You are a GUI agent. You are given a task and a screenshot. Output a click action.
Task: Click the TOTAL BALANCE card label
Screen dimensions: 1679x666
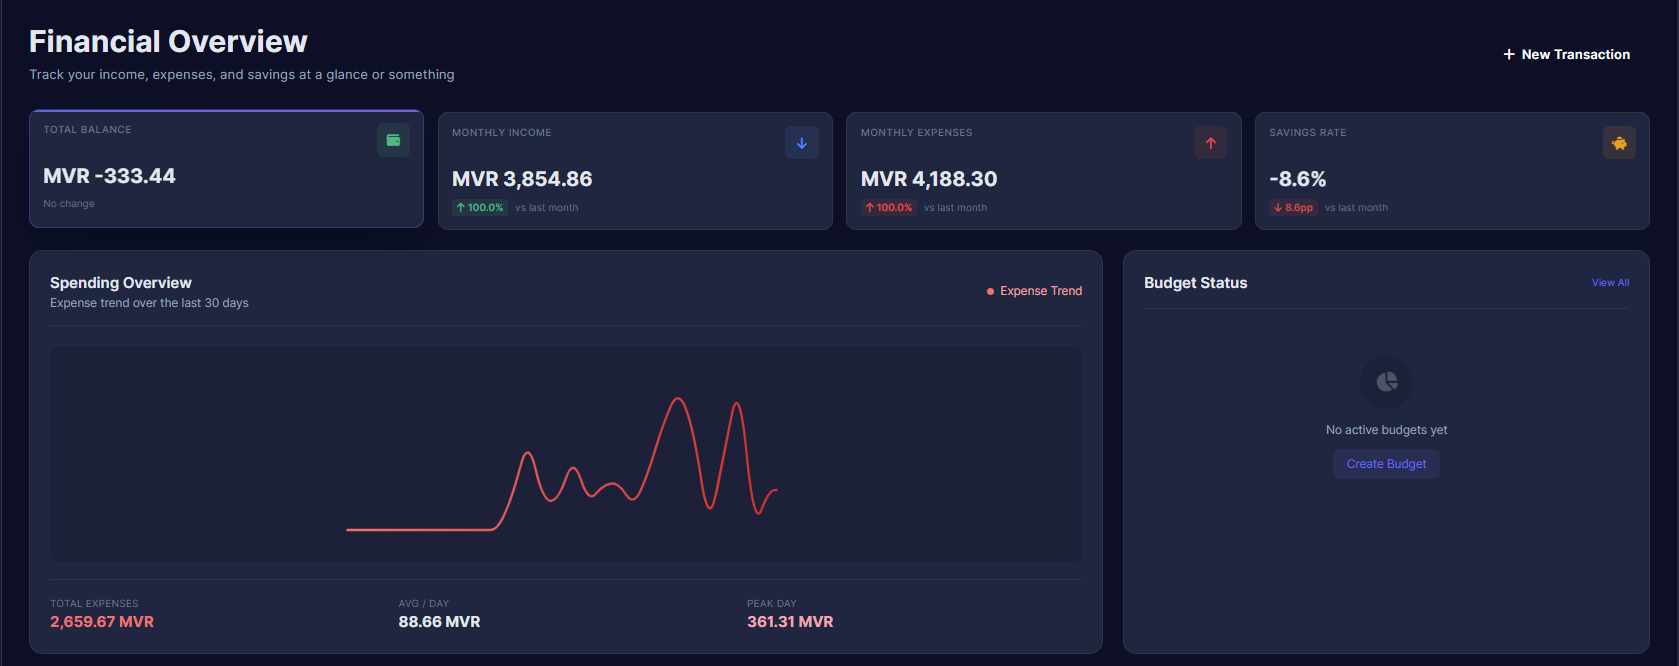(87, 130)
